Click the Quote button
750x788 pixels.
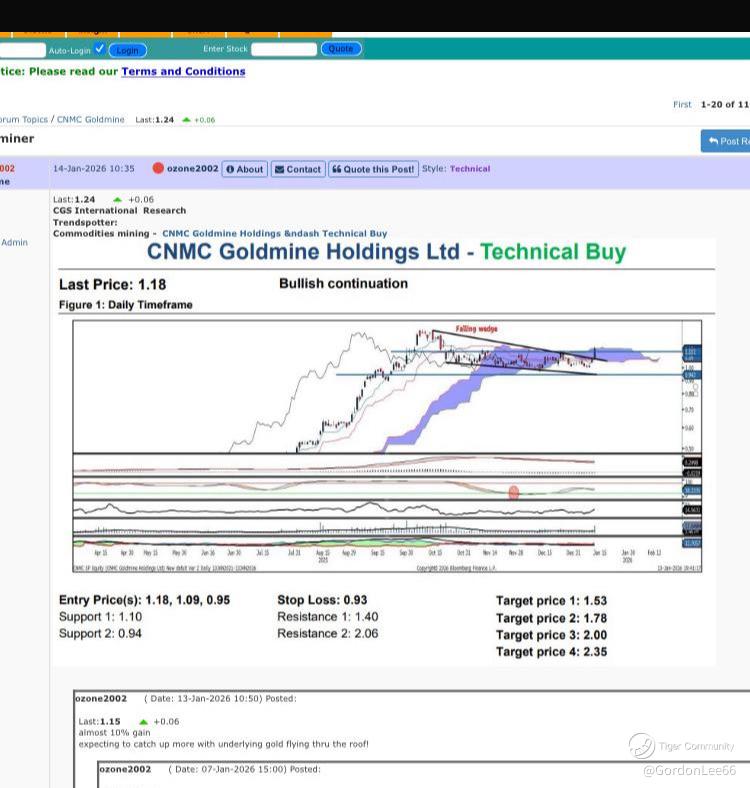(341, 49)
